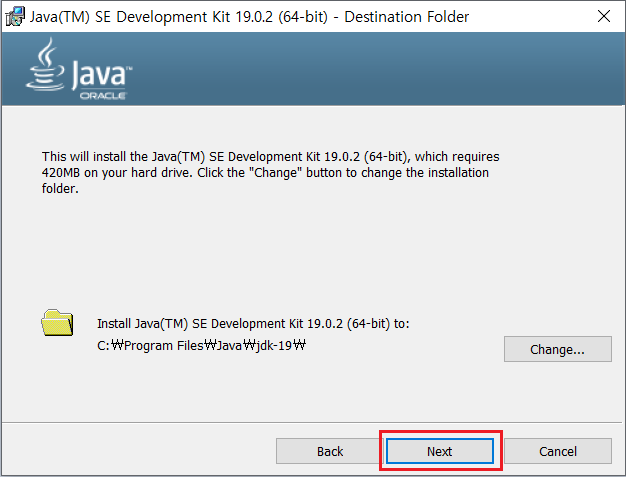Click the 'Install Java(TM) SE Development Kit' line
Viewport: 626px width, 477px height.
pos(253,323)
